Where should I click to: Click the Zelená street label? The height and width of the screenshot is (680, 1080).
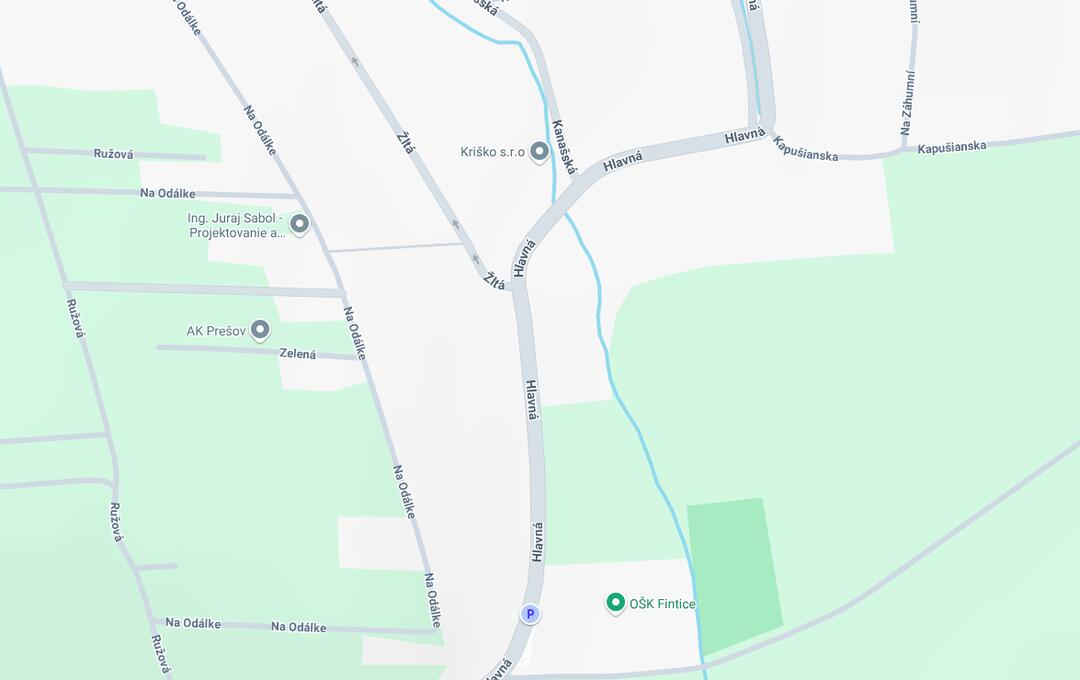[x=298, y=353]
